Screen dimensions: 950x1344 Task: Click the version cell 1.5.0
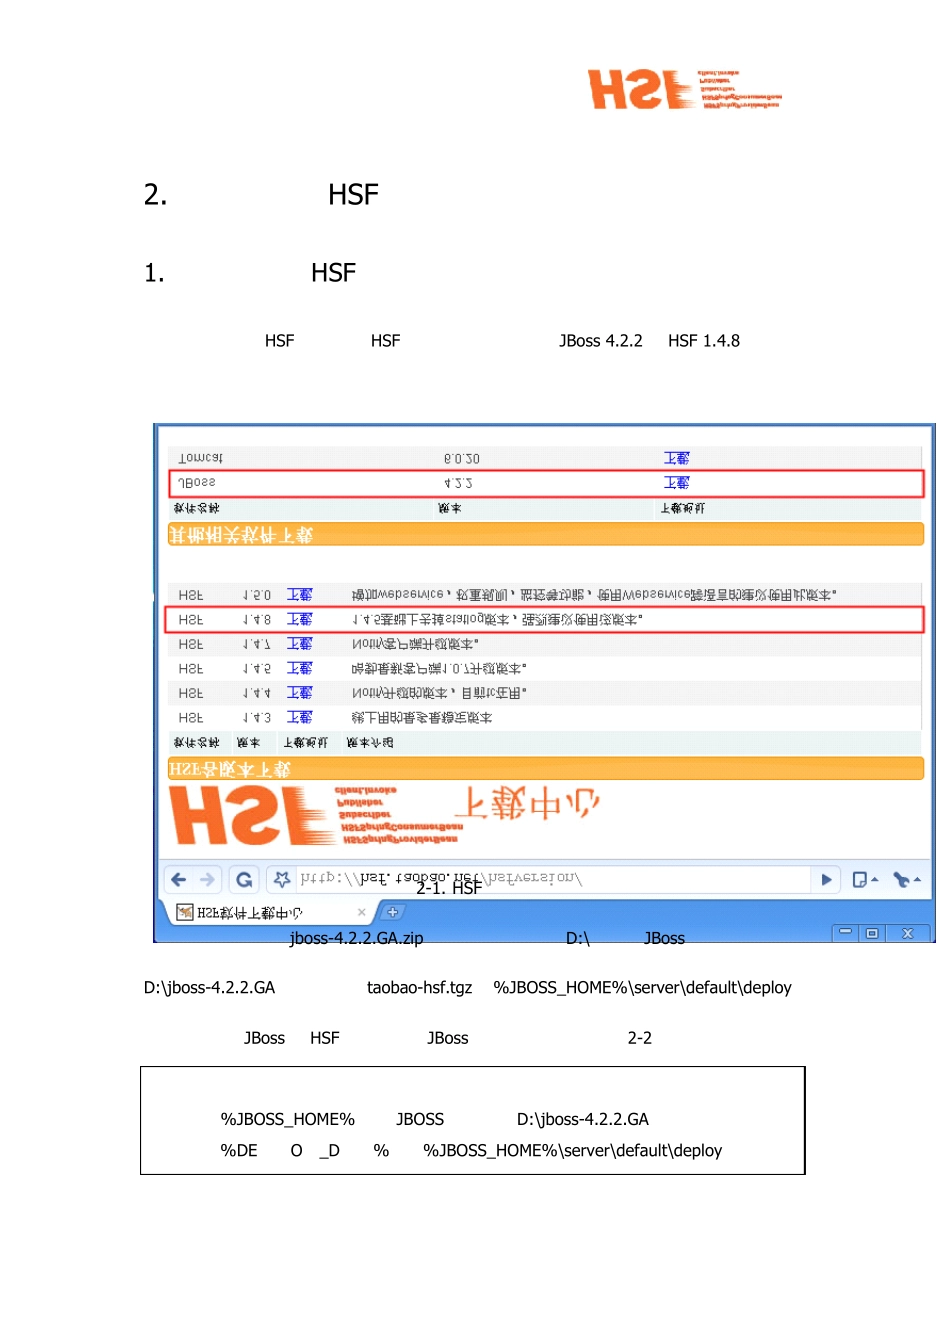click(x=257, y=595)
